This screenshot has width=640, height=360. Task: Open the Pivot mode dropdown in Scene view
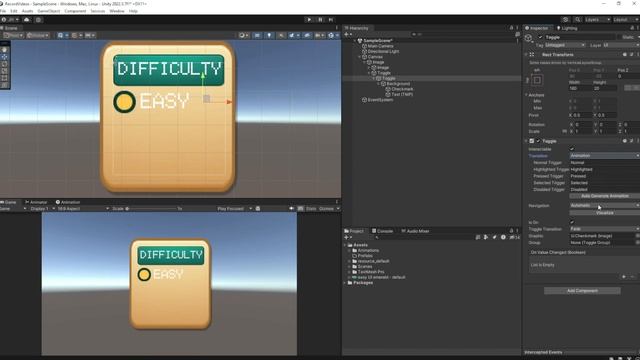pos(13,36)
